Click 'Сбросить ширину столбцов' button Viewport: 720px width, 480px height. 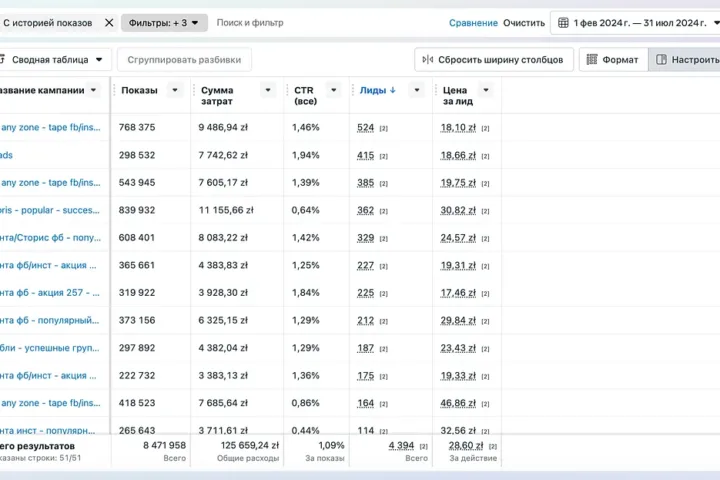click(x=494, y=60)
